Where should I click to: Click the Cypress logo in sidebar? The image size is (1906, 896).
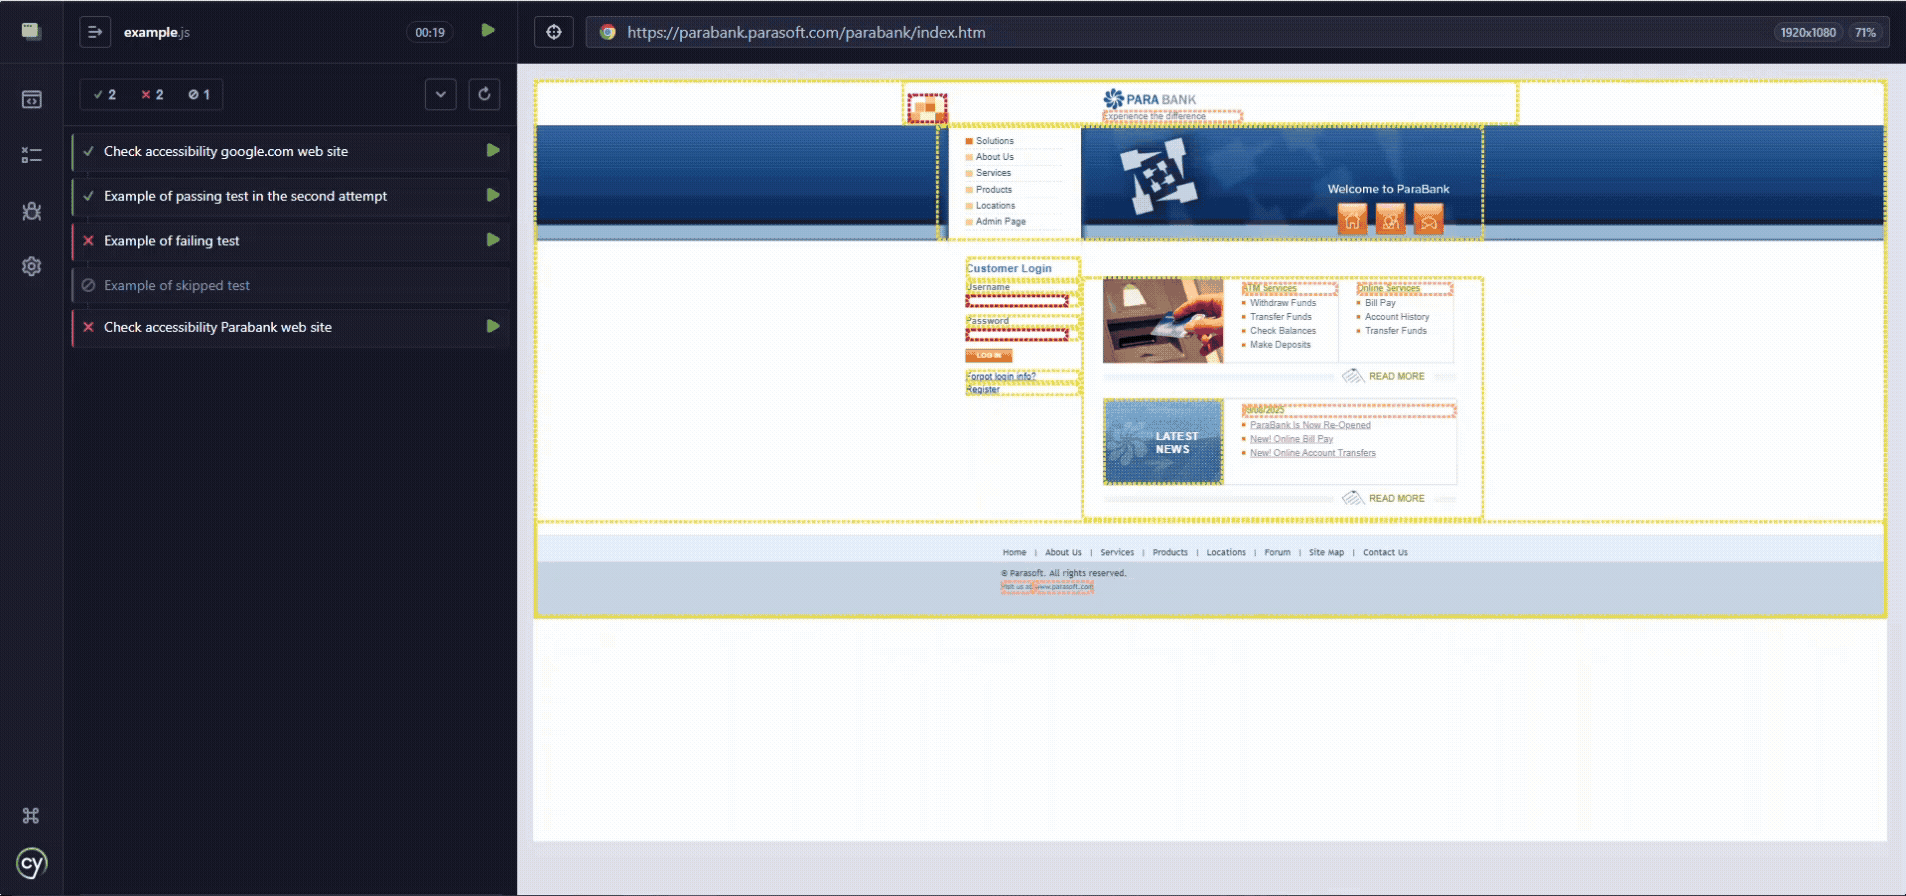[31, 863]
